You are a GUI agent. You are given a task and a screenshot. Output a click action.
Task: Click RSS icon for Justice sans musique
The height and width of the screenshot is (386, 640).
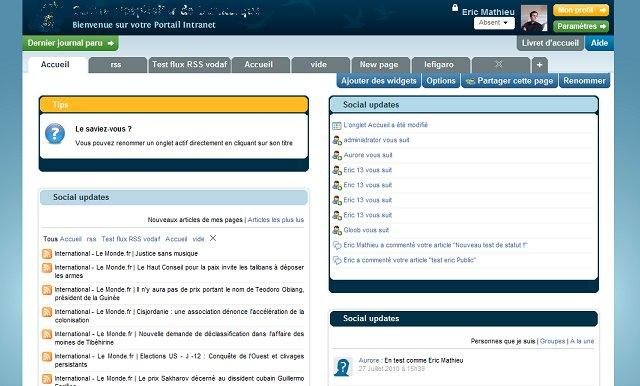pyautogui.click(x=47, y=254)
